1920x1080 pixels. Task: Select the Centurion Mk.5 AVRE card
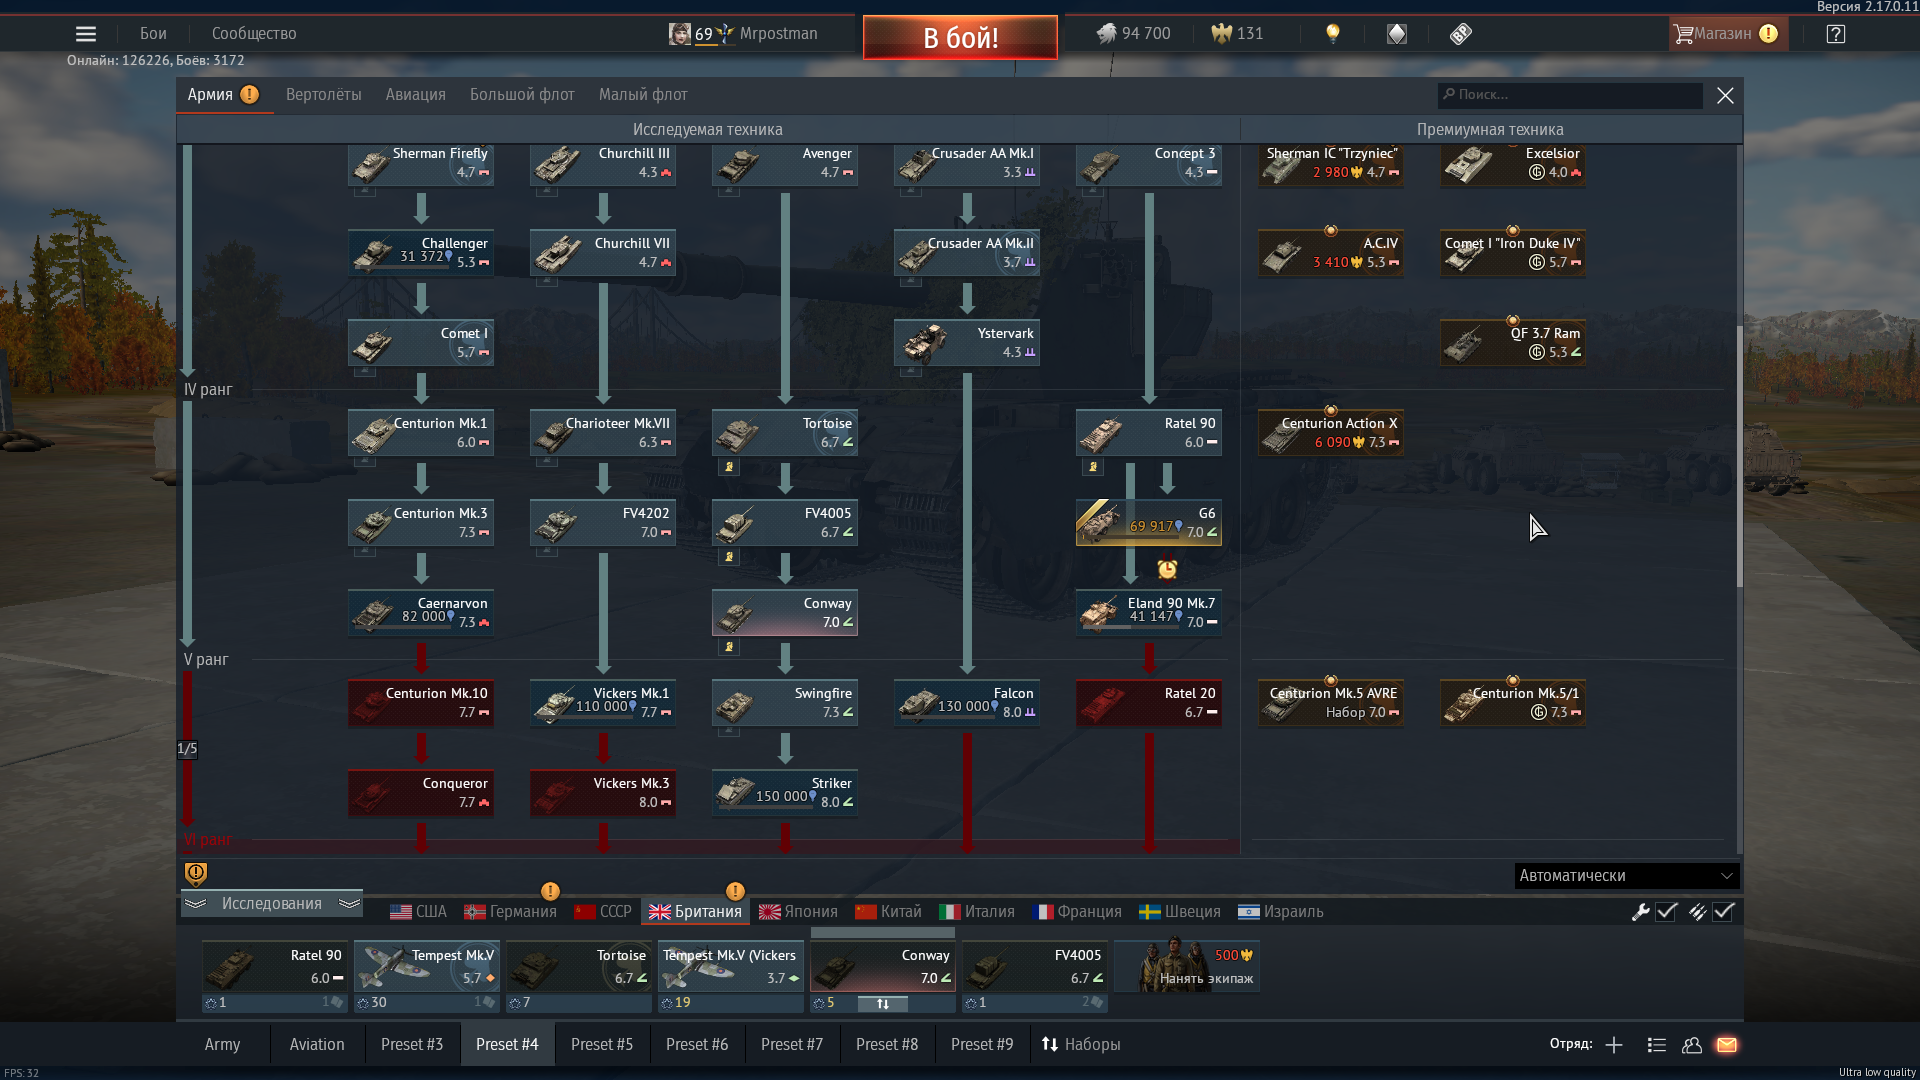tap(1331, 703)
